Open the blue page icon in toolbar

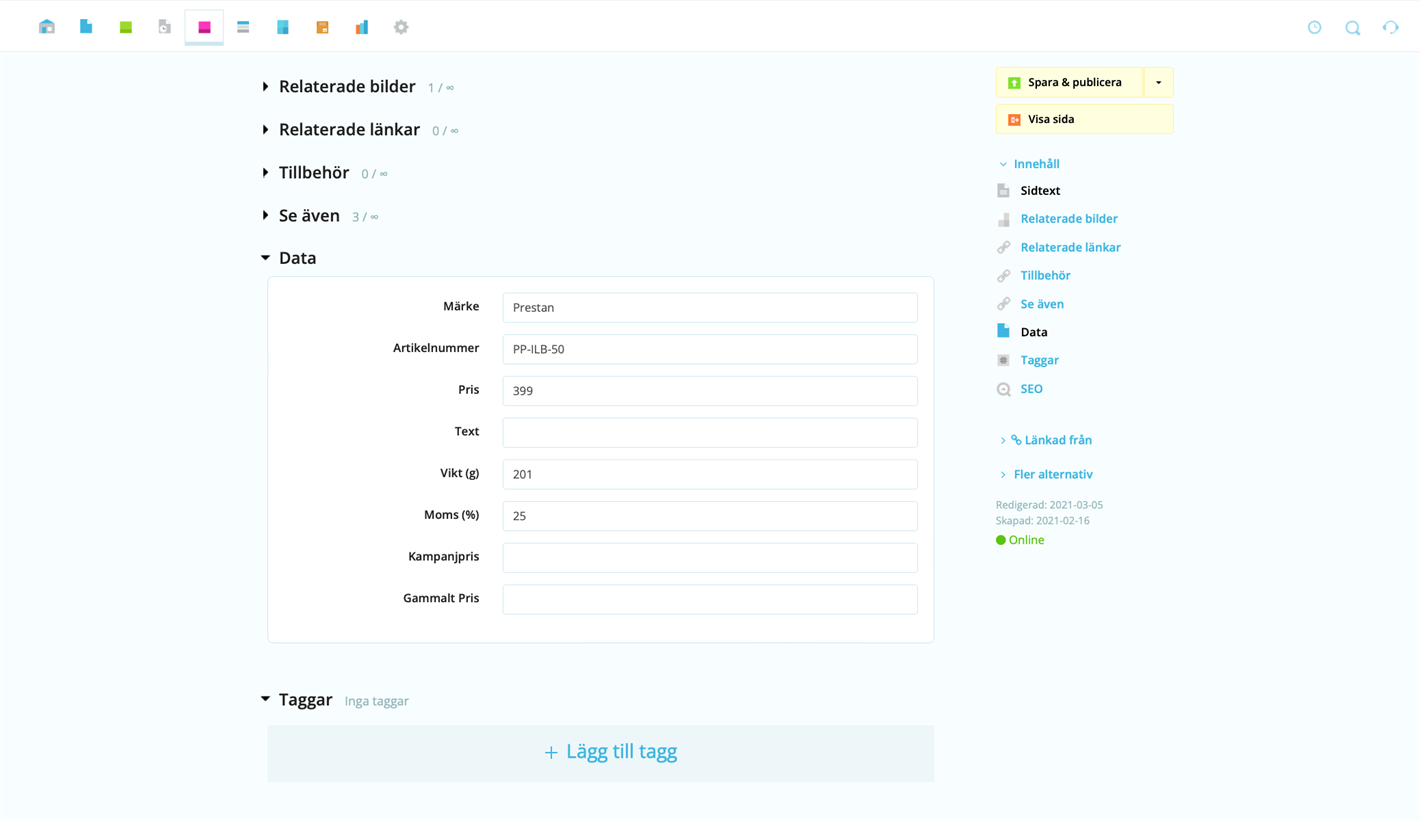(x=86, y=27)
